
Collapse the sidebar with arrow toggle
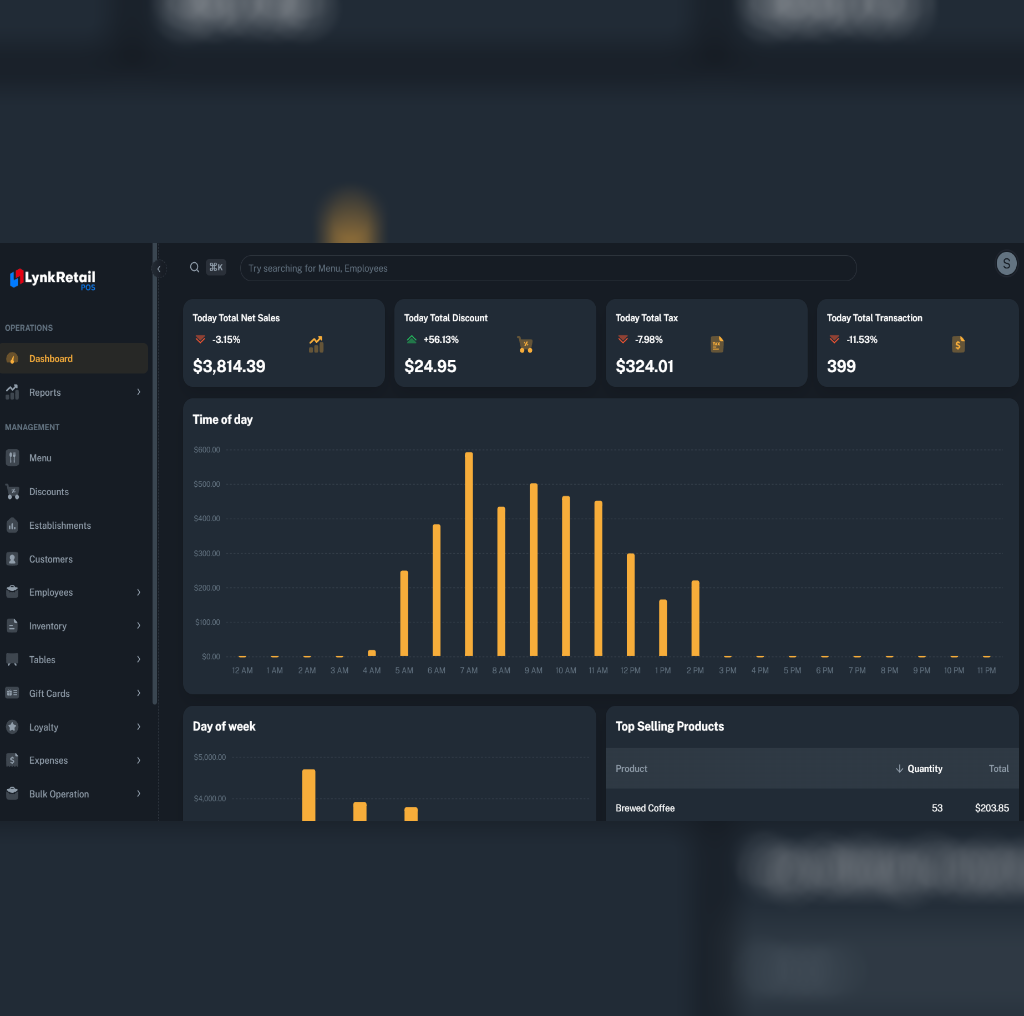coord(159,268)
